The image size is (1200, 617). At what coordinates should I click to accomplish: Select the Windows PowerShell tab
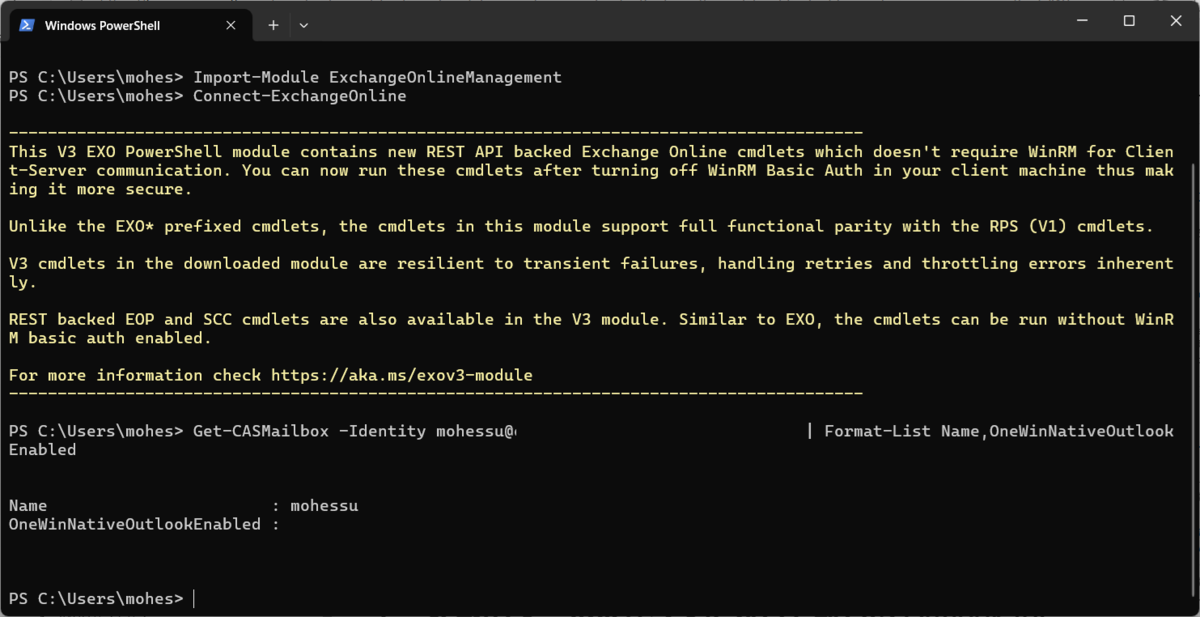pyautogui.click(x=131, y=25)
